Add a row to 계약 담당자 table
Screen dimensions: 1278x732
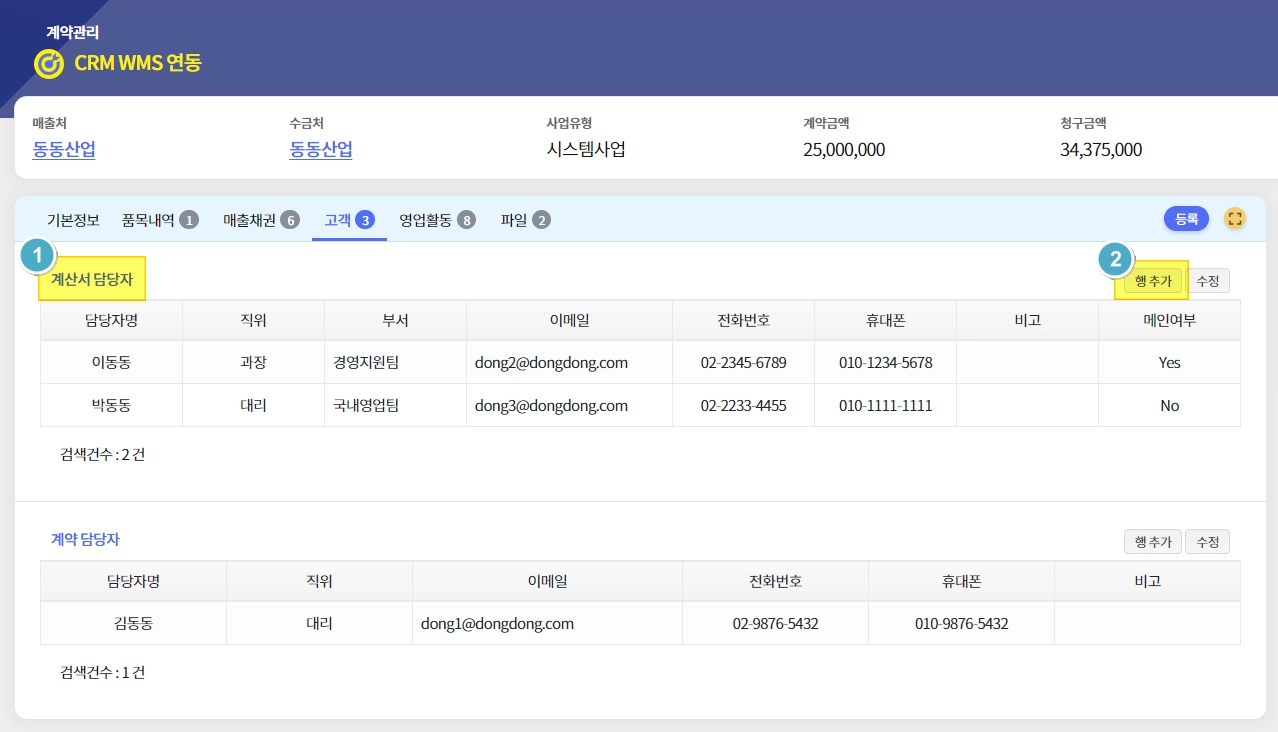click(1153, 541)
